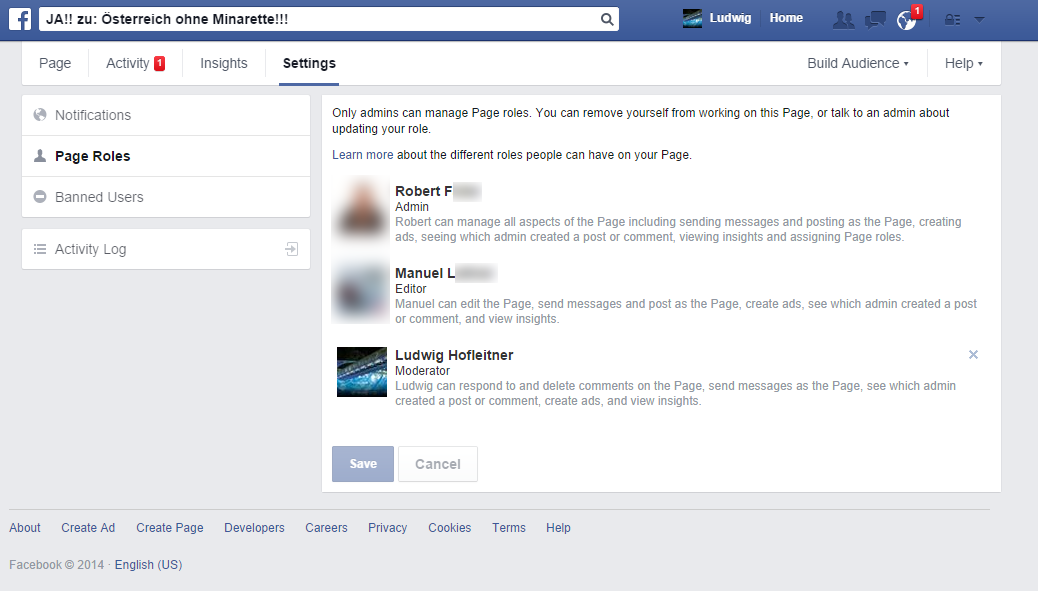The image size is (1038, 591).
Task: Click Ludwig Hofleitner's profile photo
Action: click(361, 372)
